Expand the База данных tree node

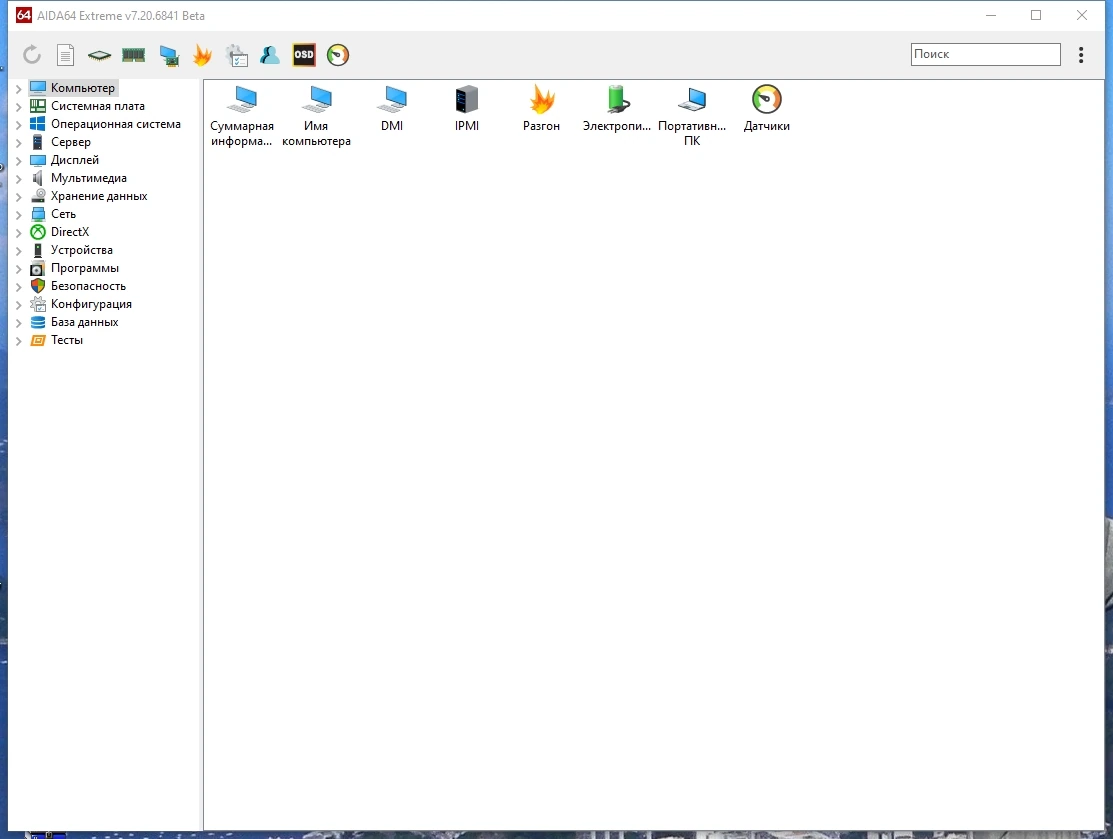click(x=18, y=323)
